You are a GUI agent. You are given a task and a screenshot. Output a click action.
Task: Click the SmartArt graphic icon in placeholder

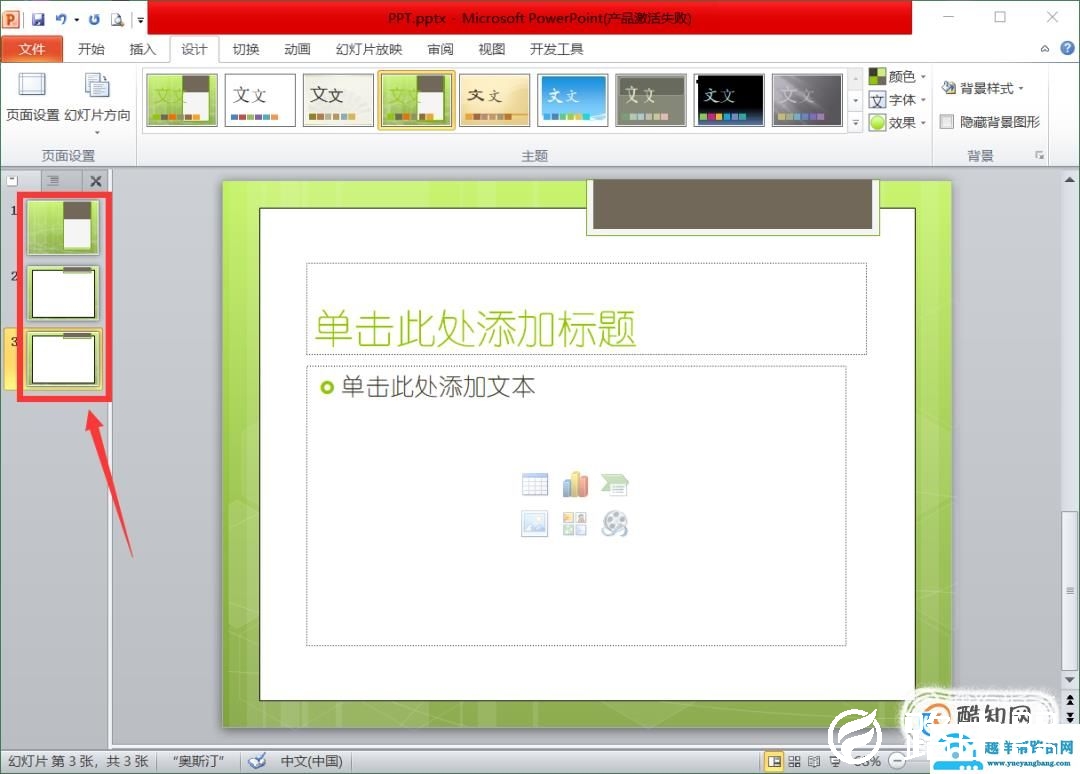(x=615, y=483)
